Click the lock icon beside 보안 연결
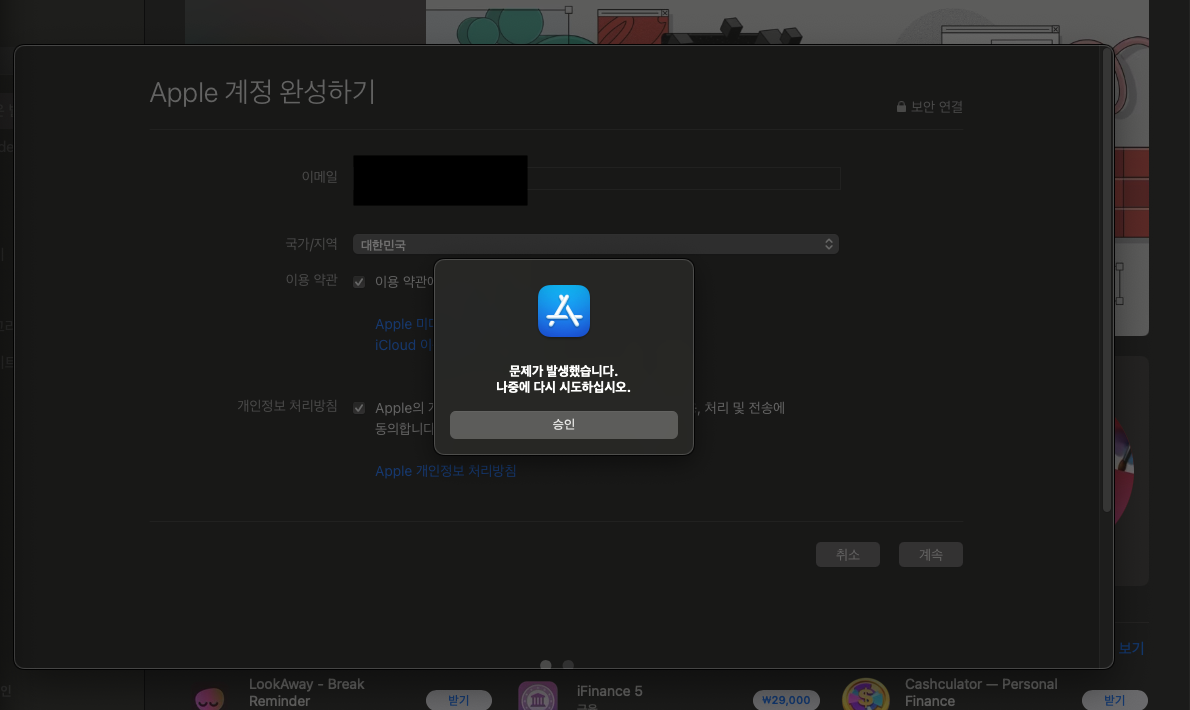Image resolution: width=1190 pixels, height=710 pixels. [x=901, y=107]
